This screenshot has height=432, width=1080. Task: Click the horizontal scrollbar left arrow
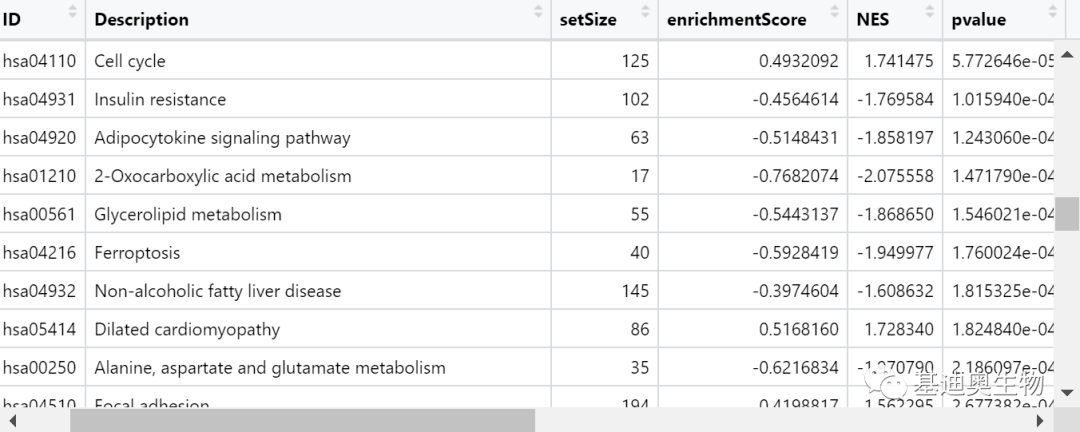point(11,421)
